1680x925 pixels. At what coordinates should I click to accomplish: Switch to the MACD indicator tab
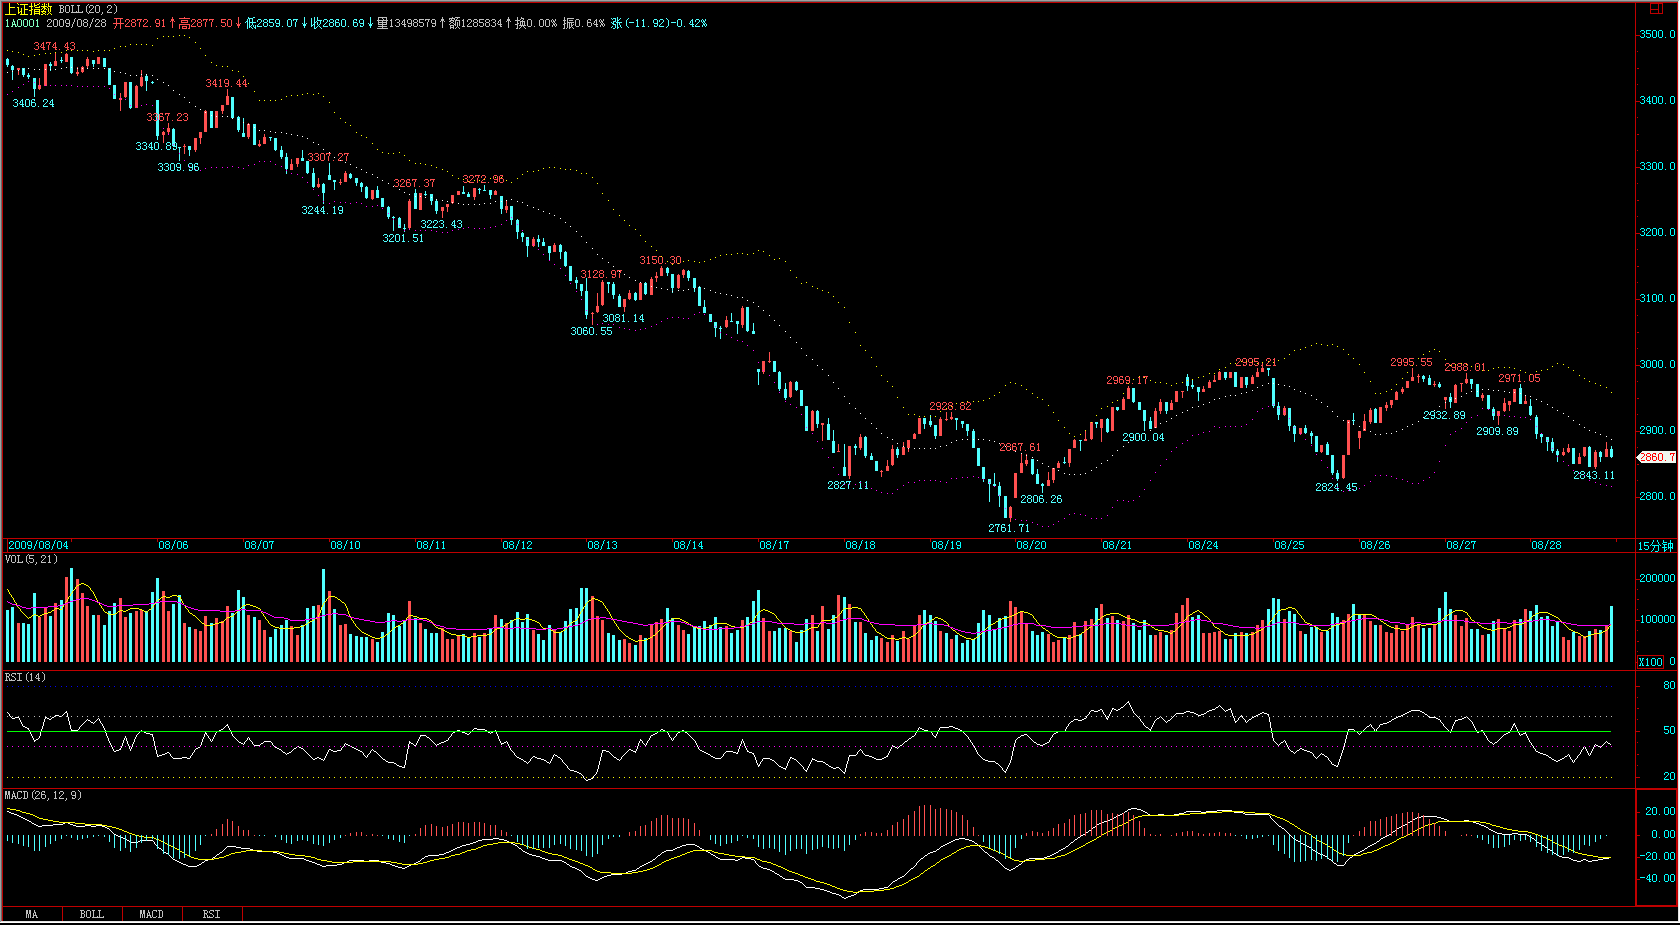click(152, 914)
